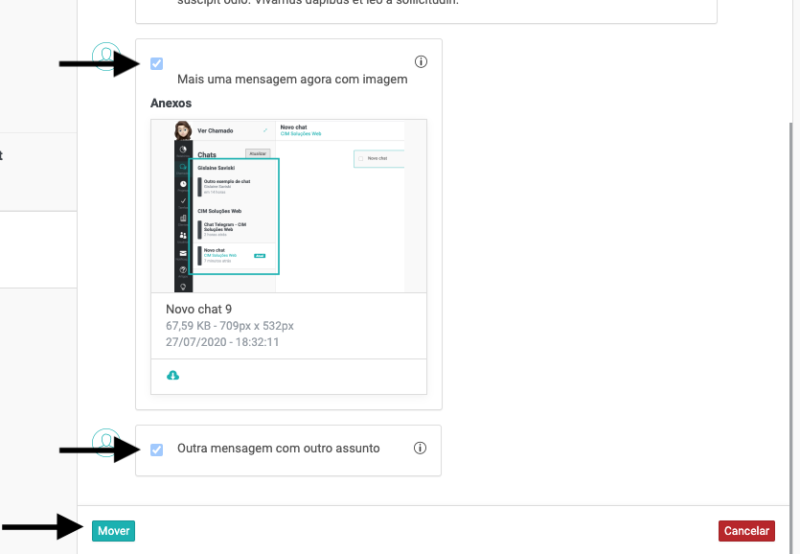The height and width of the screenshot is (554, 800).
Task: Open the attachment screenshot thumbnail
Action: (x=288, y=206)
